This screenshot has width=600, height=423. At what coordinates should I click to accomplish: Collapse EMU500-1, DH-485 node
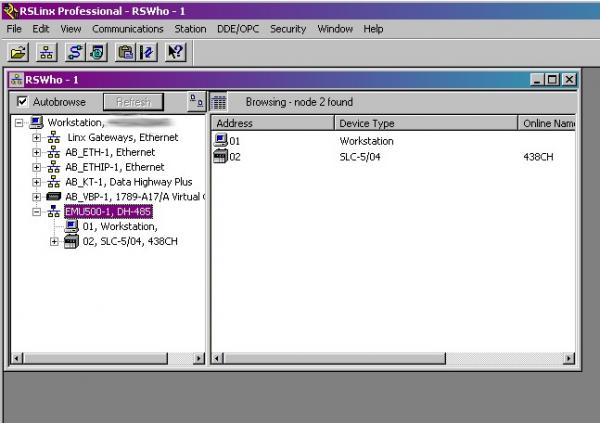click(36, 212)
